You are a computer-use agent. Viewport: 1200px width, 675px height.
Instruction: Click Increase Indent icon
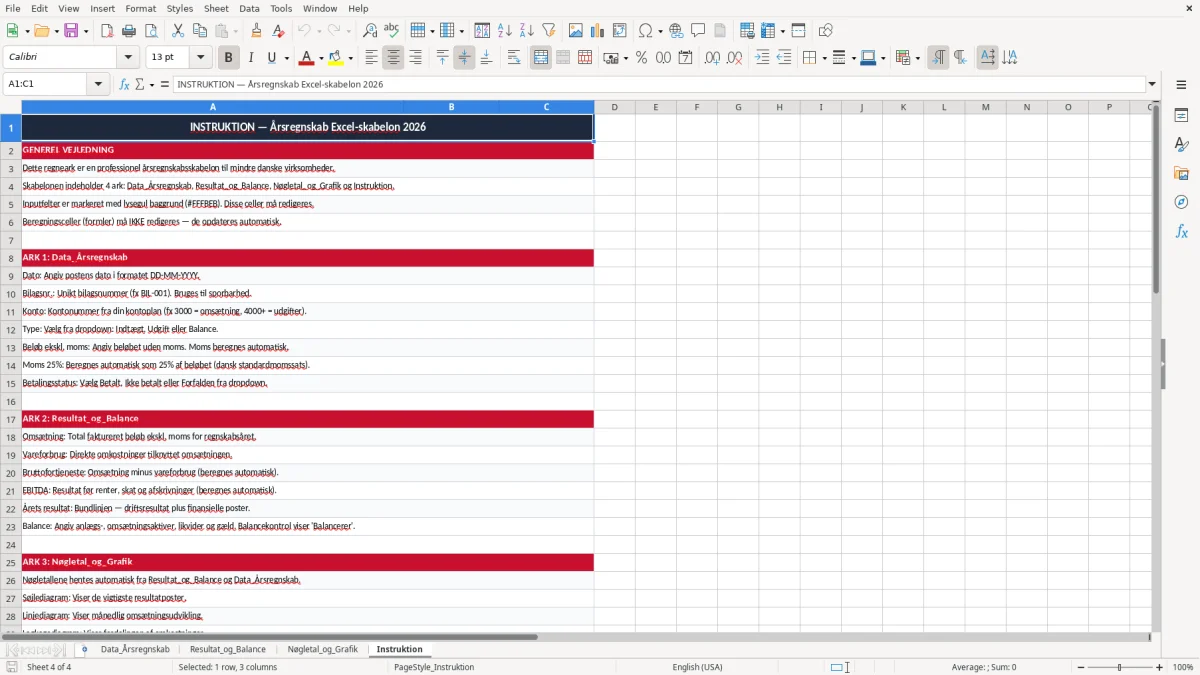click(762, 58)
